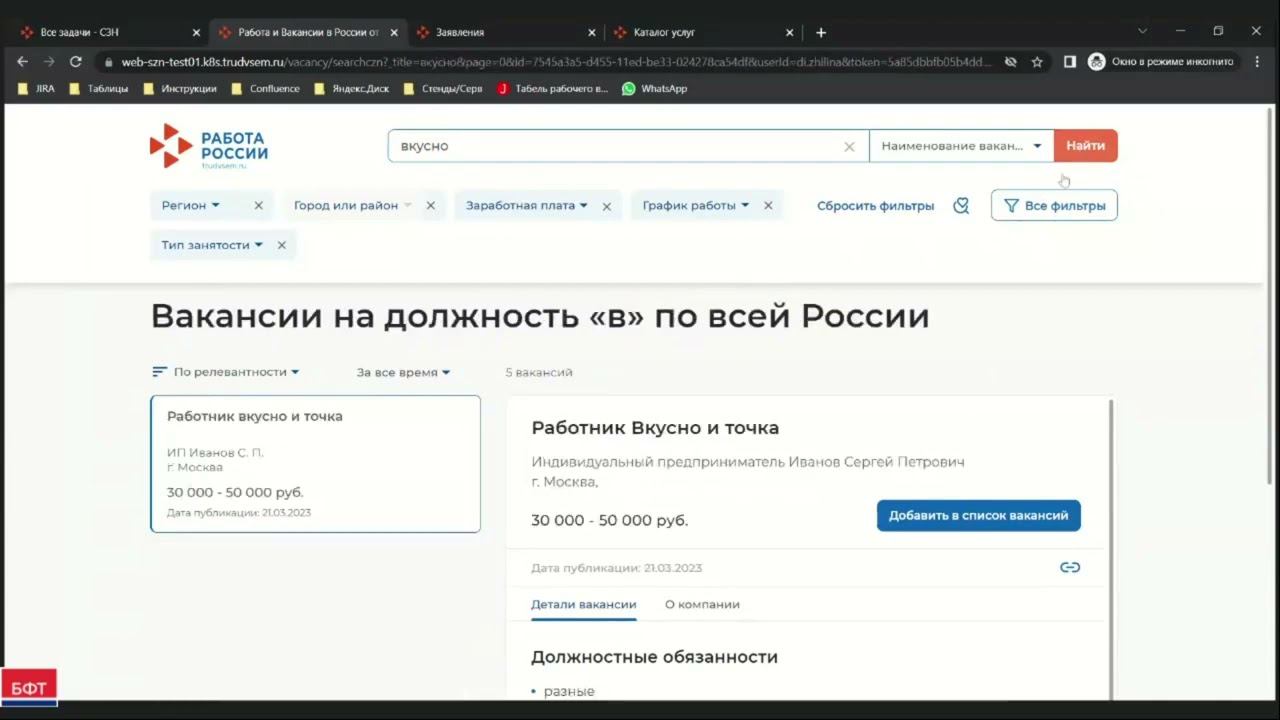Open the Детали вакансии tab
Viewport: 1280px width, 720px height.
[x=584, y=604]
